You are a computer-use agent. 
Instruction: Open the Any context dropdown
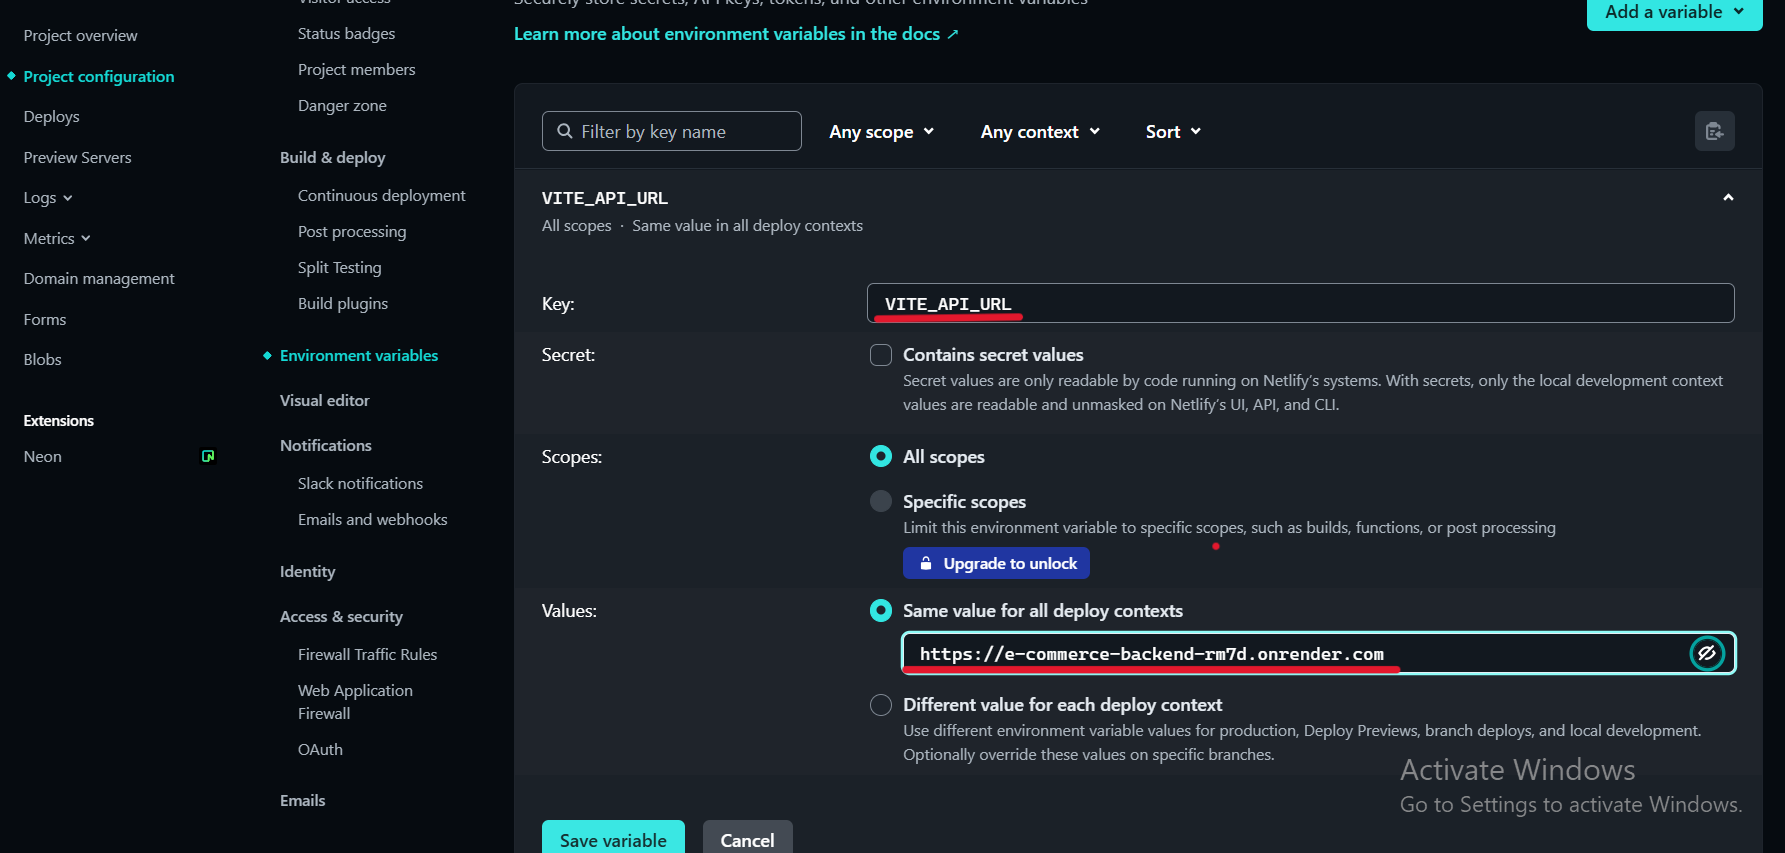(1040, 132)
